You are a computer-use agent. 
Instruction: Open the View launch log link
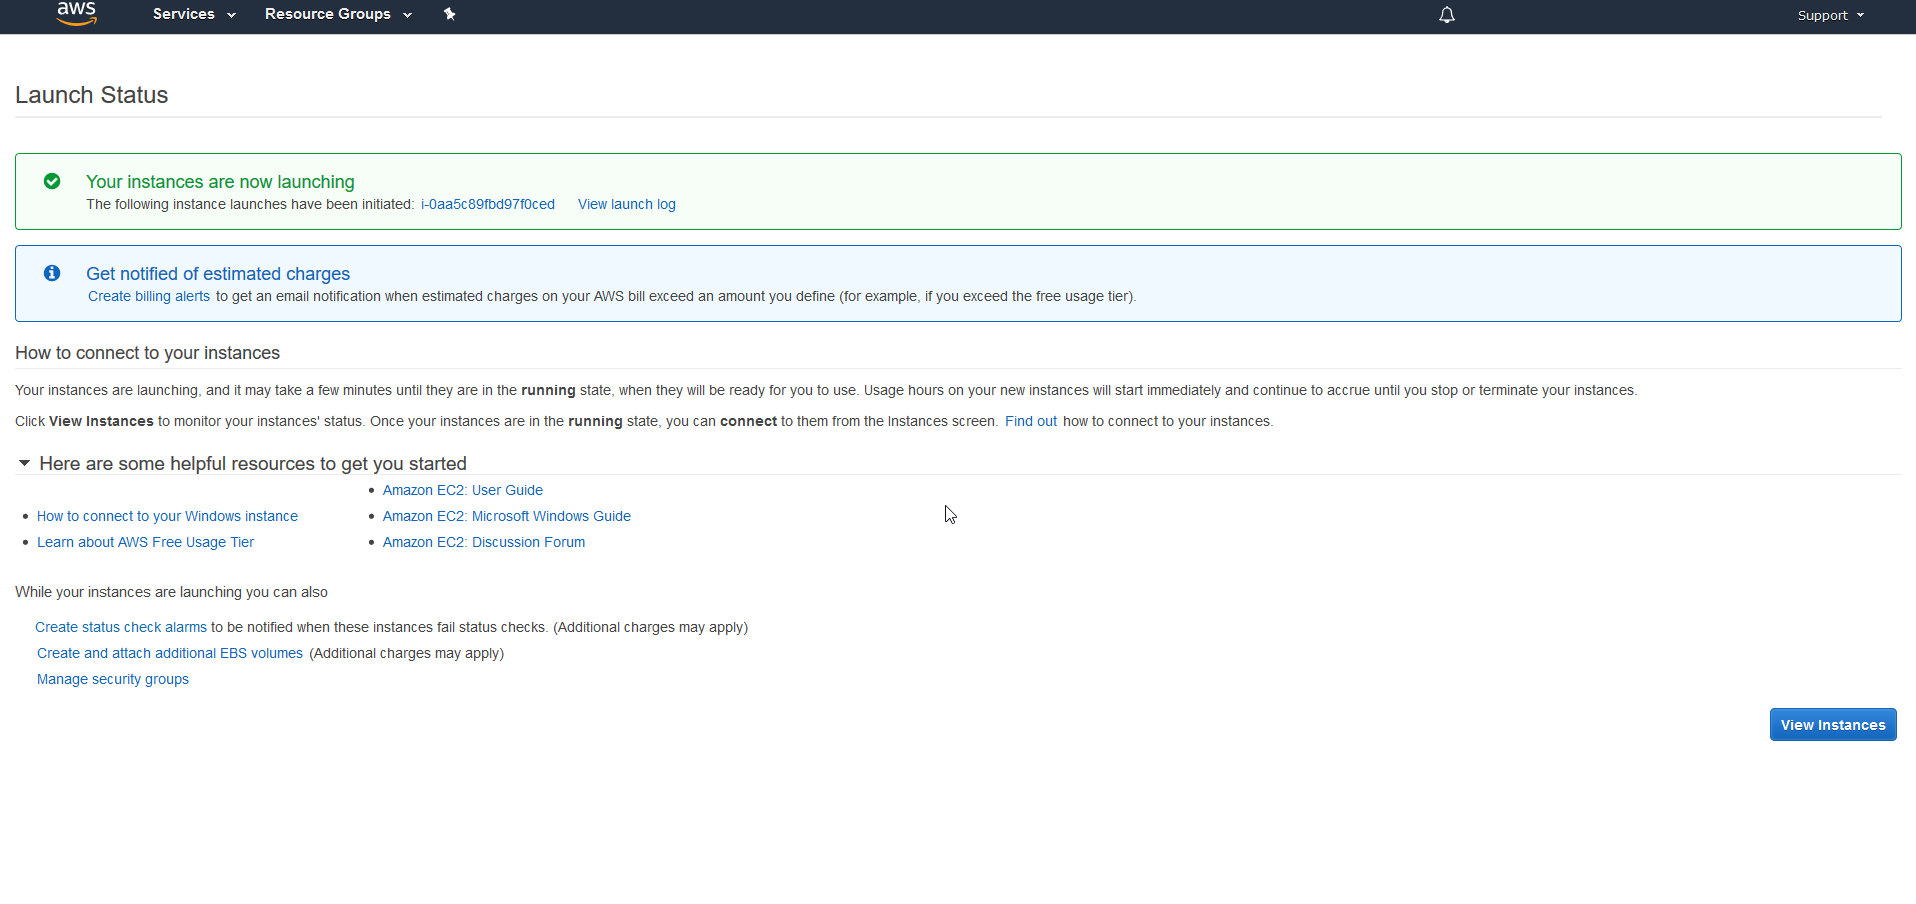pos(626,204)
